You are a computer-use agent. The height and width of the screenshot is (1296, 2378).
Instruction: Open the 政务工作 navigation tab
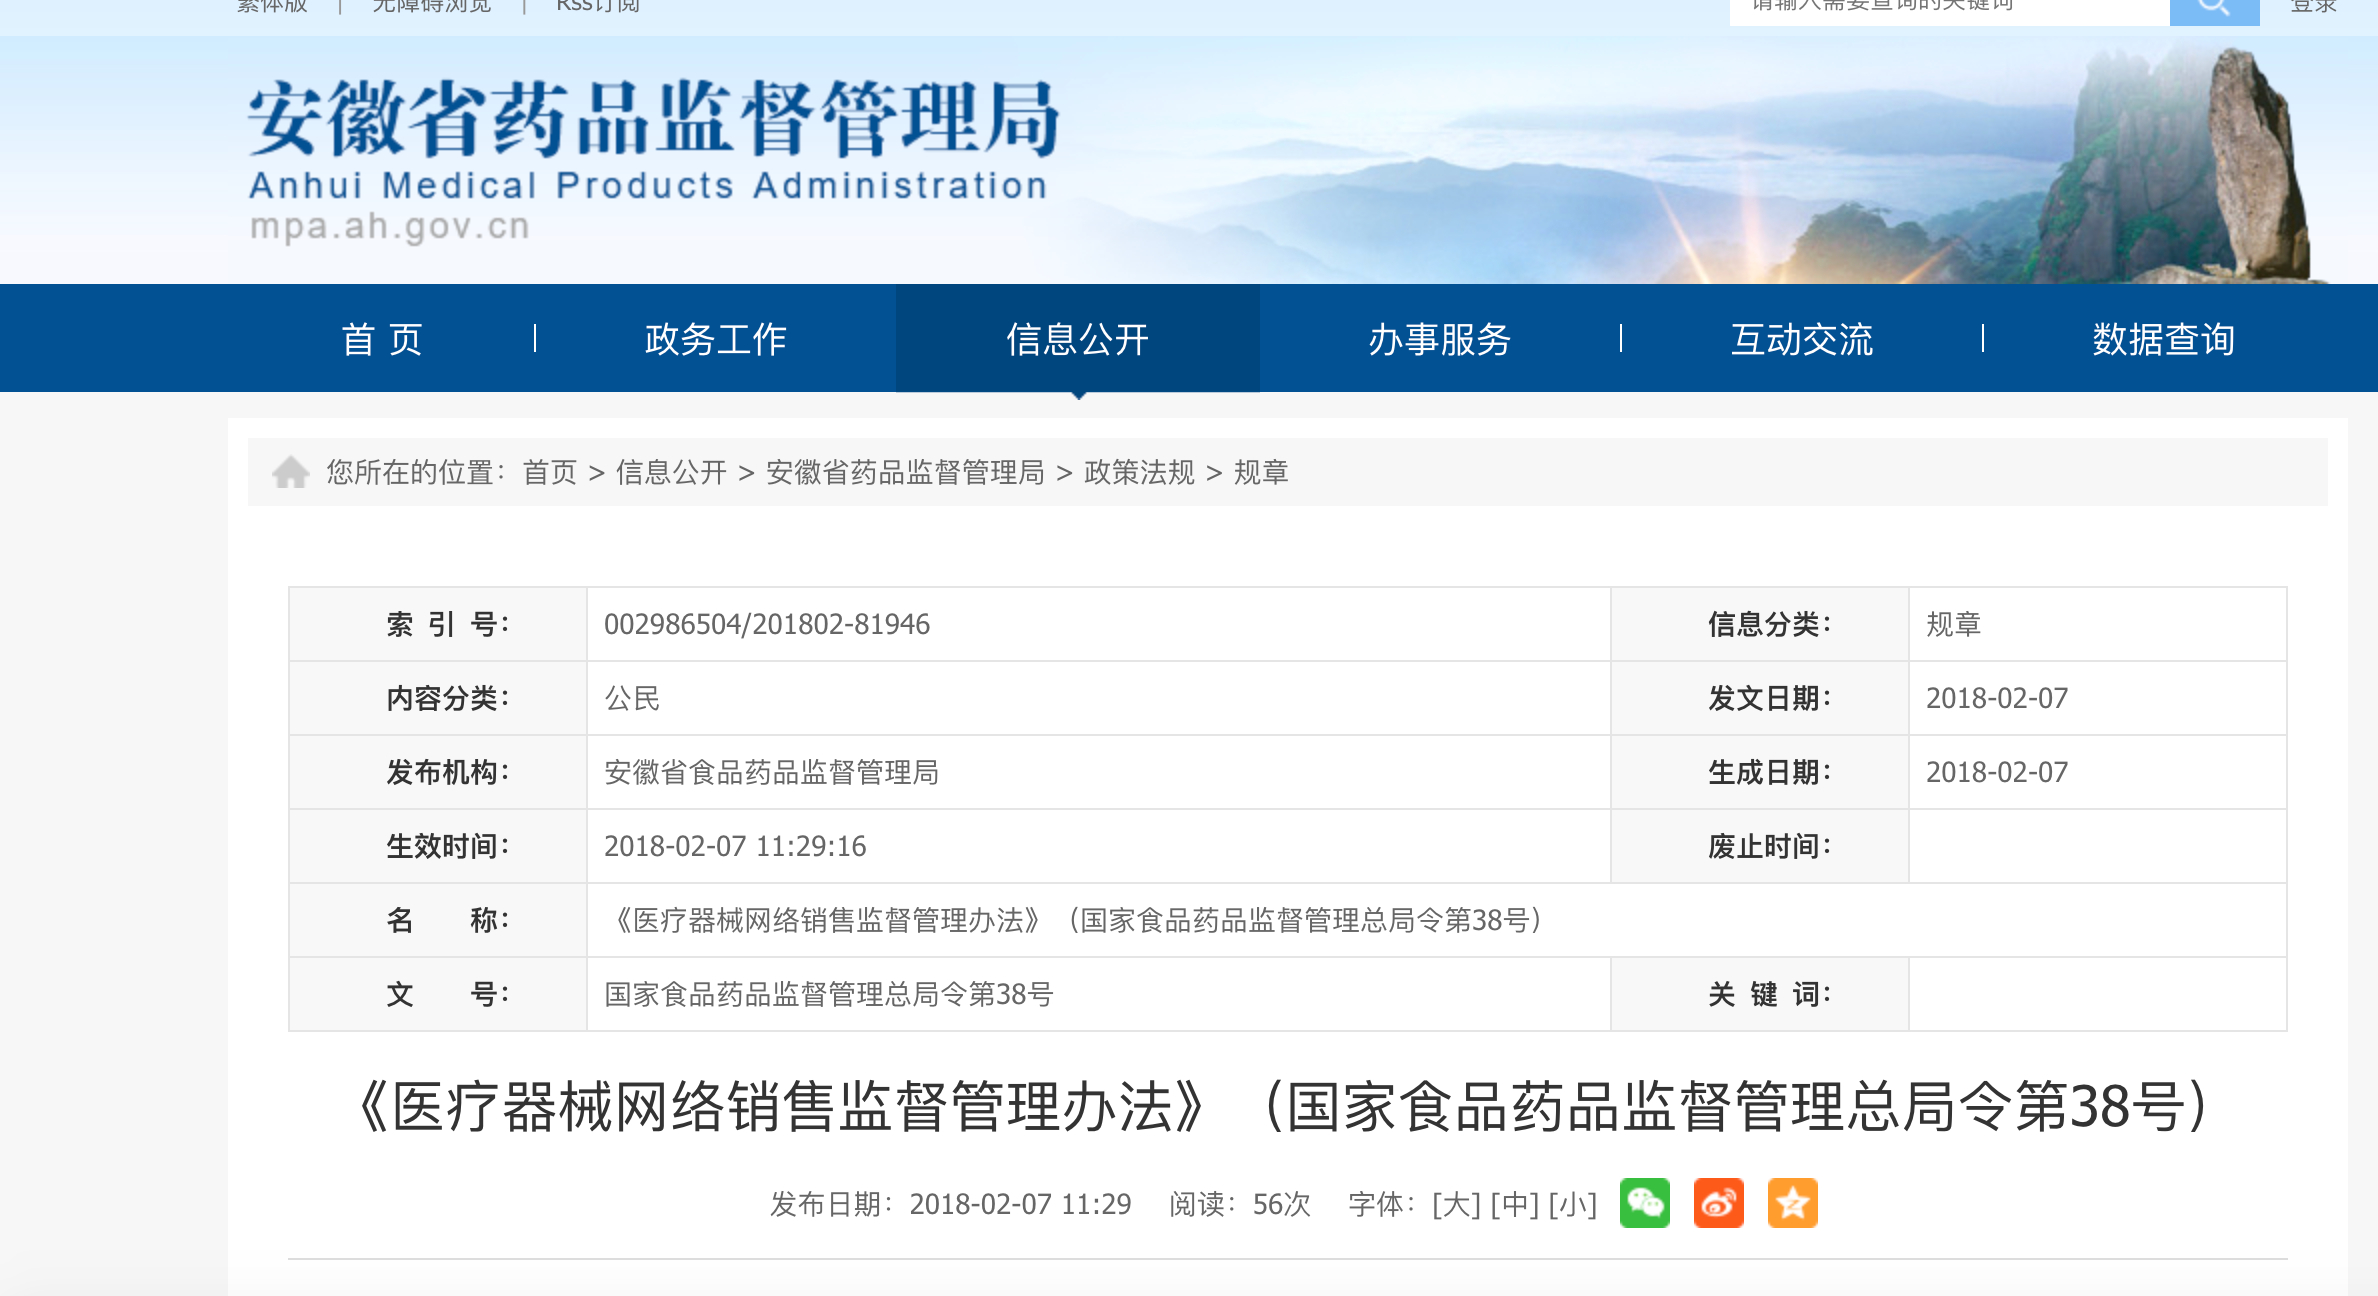coord(716,339)
